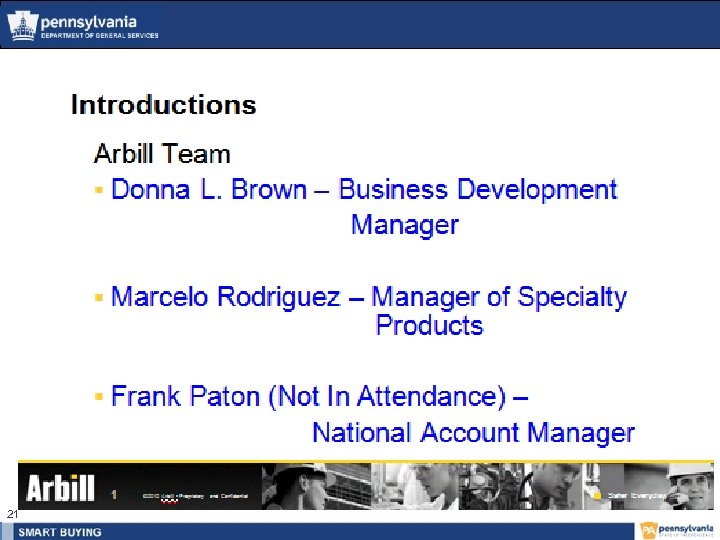This screenshot has width=720, height=540.
Task: Click the 'pennsylvania' wordmark in the header
Action: pos(89,22)
